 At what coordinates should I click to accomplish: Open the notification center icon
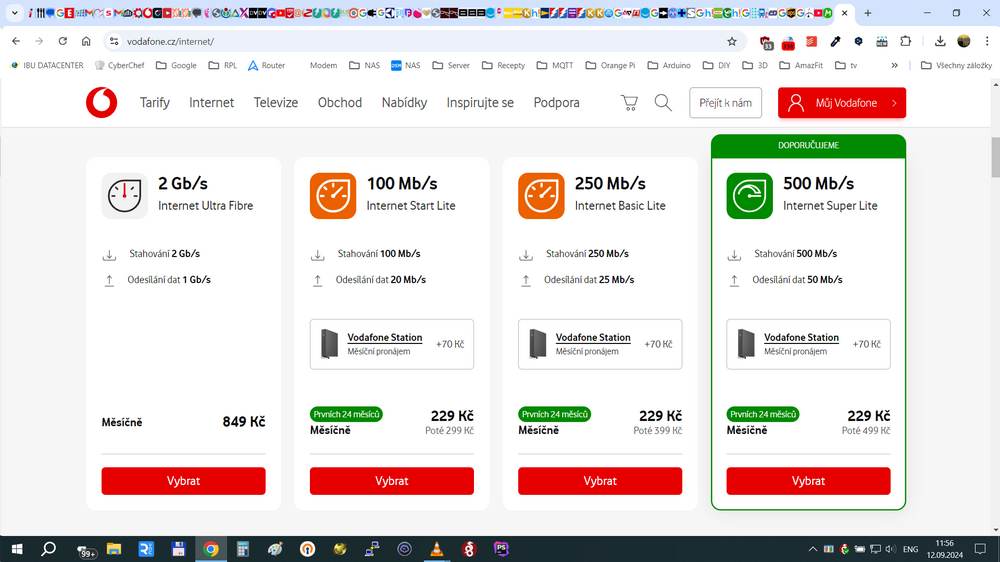[x=980, y=549]
